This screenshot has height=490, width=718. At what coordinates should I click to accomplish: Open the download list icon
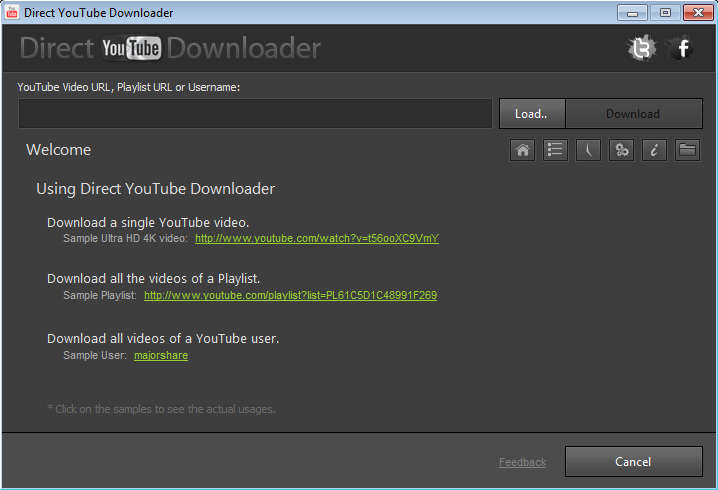555,150
